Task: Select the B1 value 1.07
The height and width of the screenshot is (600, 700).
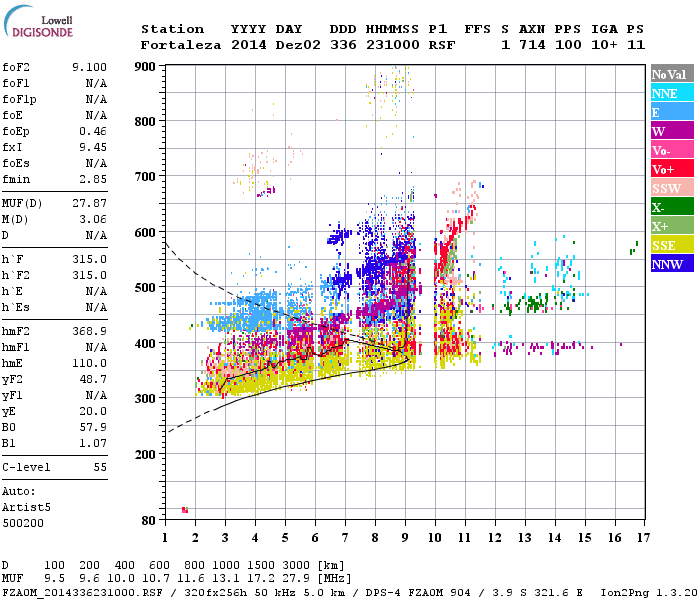Action: point(93,443)
